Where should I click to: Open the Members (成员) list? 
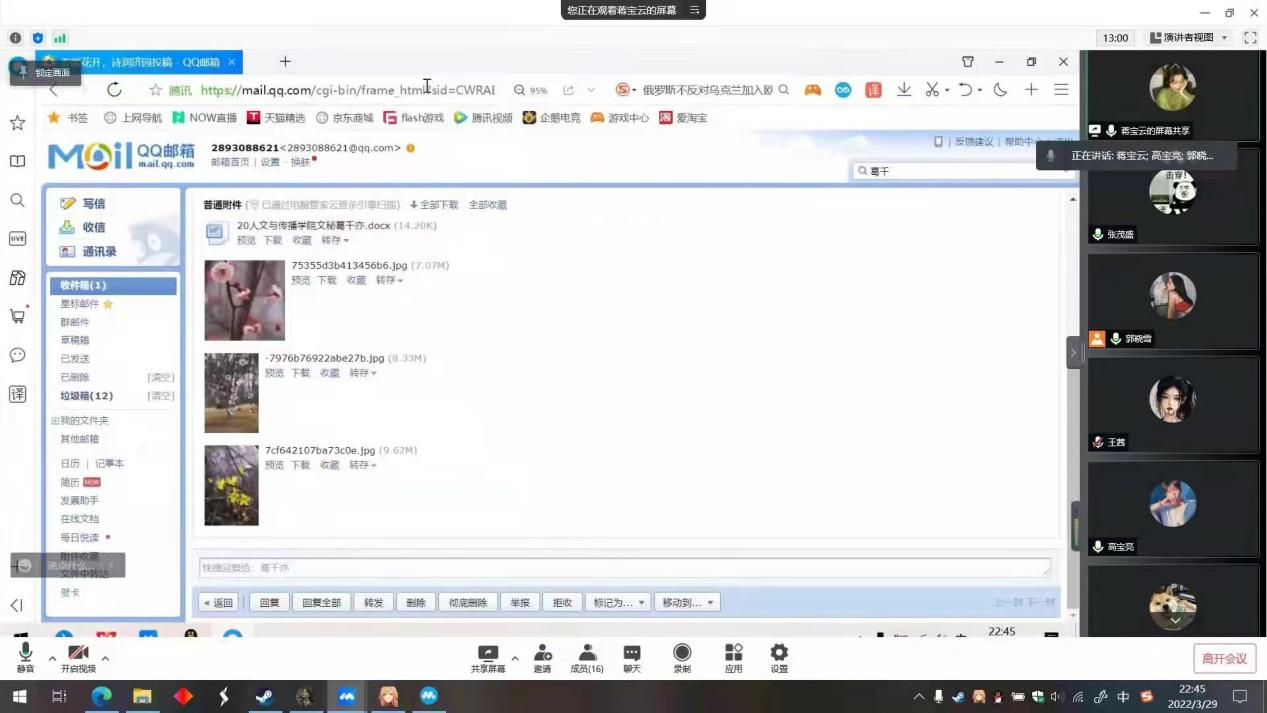coord(587,658)
